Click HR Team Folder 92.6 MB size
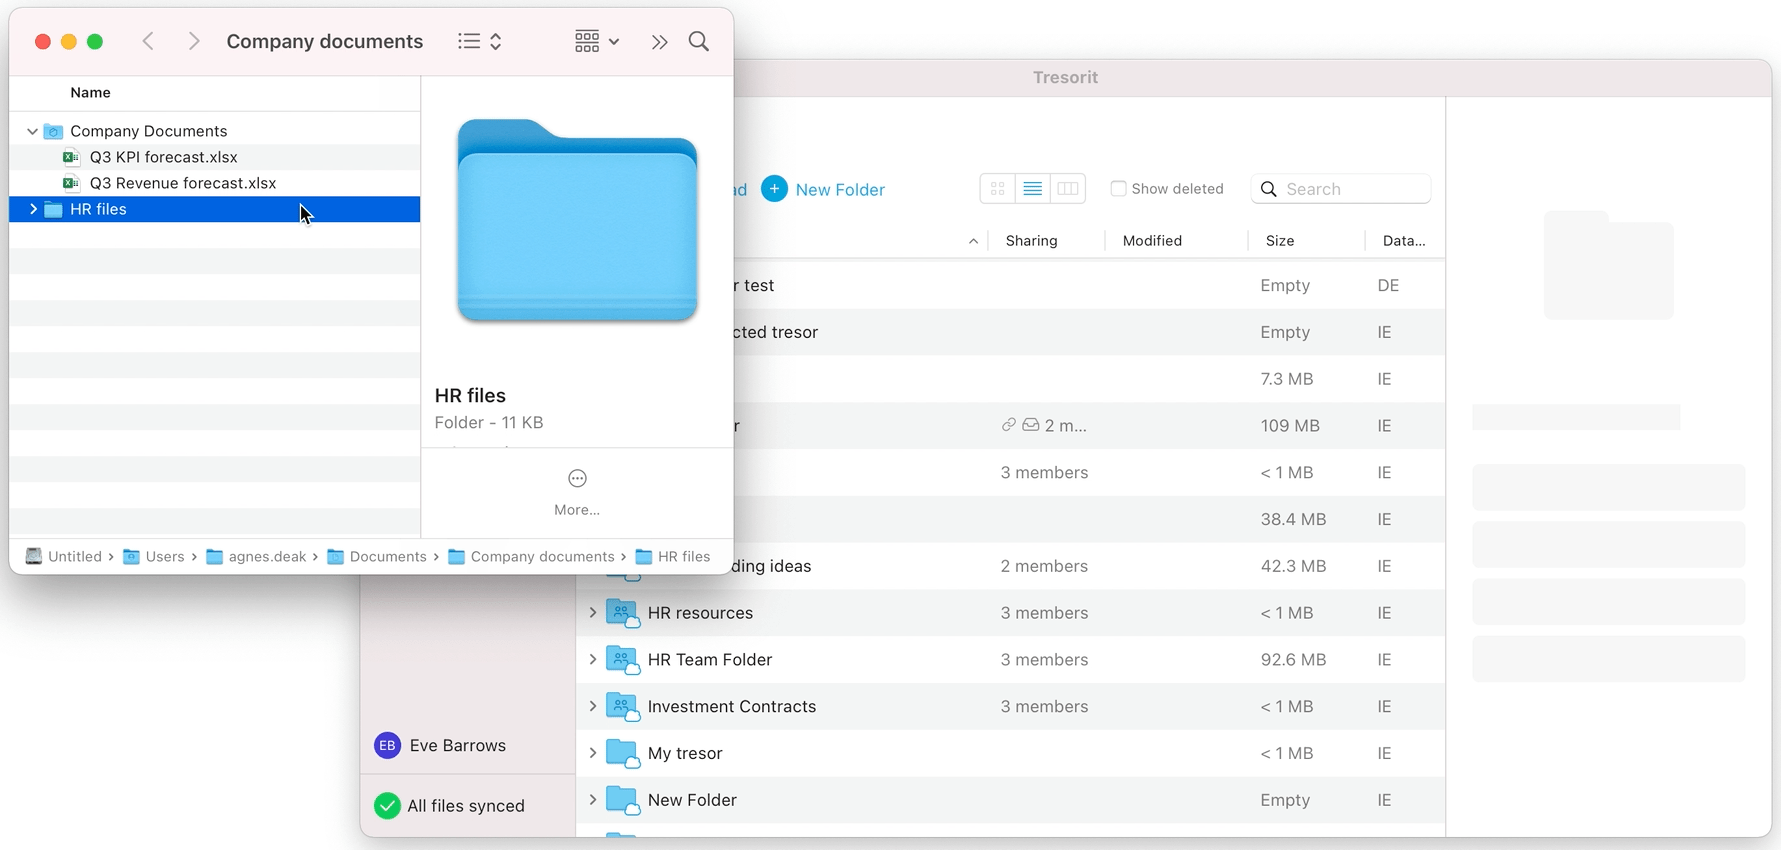This screenshot has width=1781, height=850. 1293,660
